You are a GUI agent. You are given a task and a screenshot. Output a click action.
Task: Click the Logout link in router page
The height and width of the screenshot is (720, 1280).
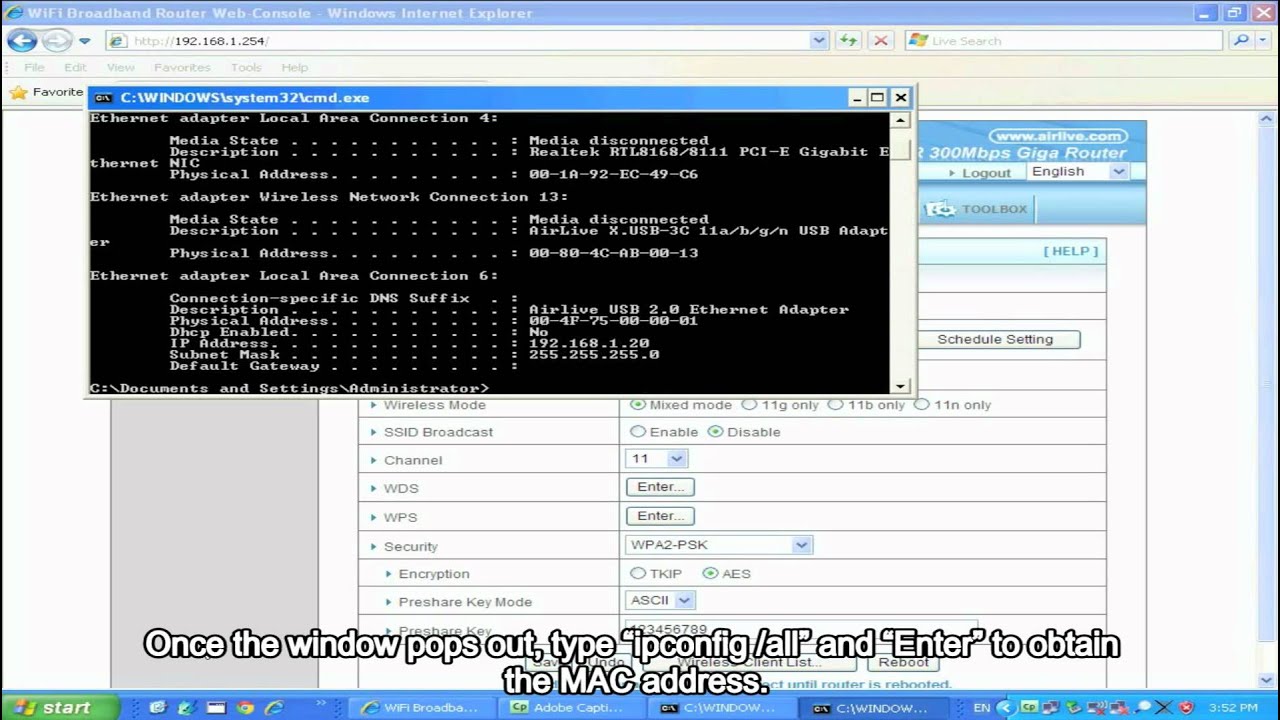(986, 173)
